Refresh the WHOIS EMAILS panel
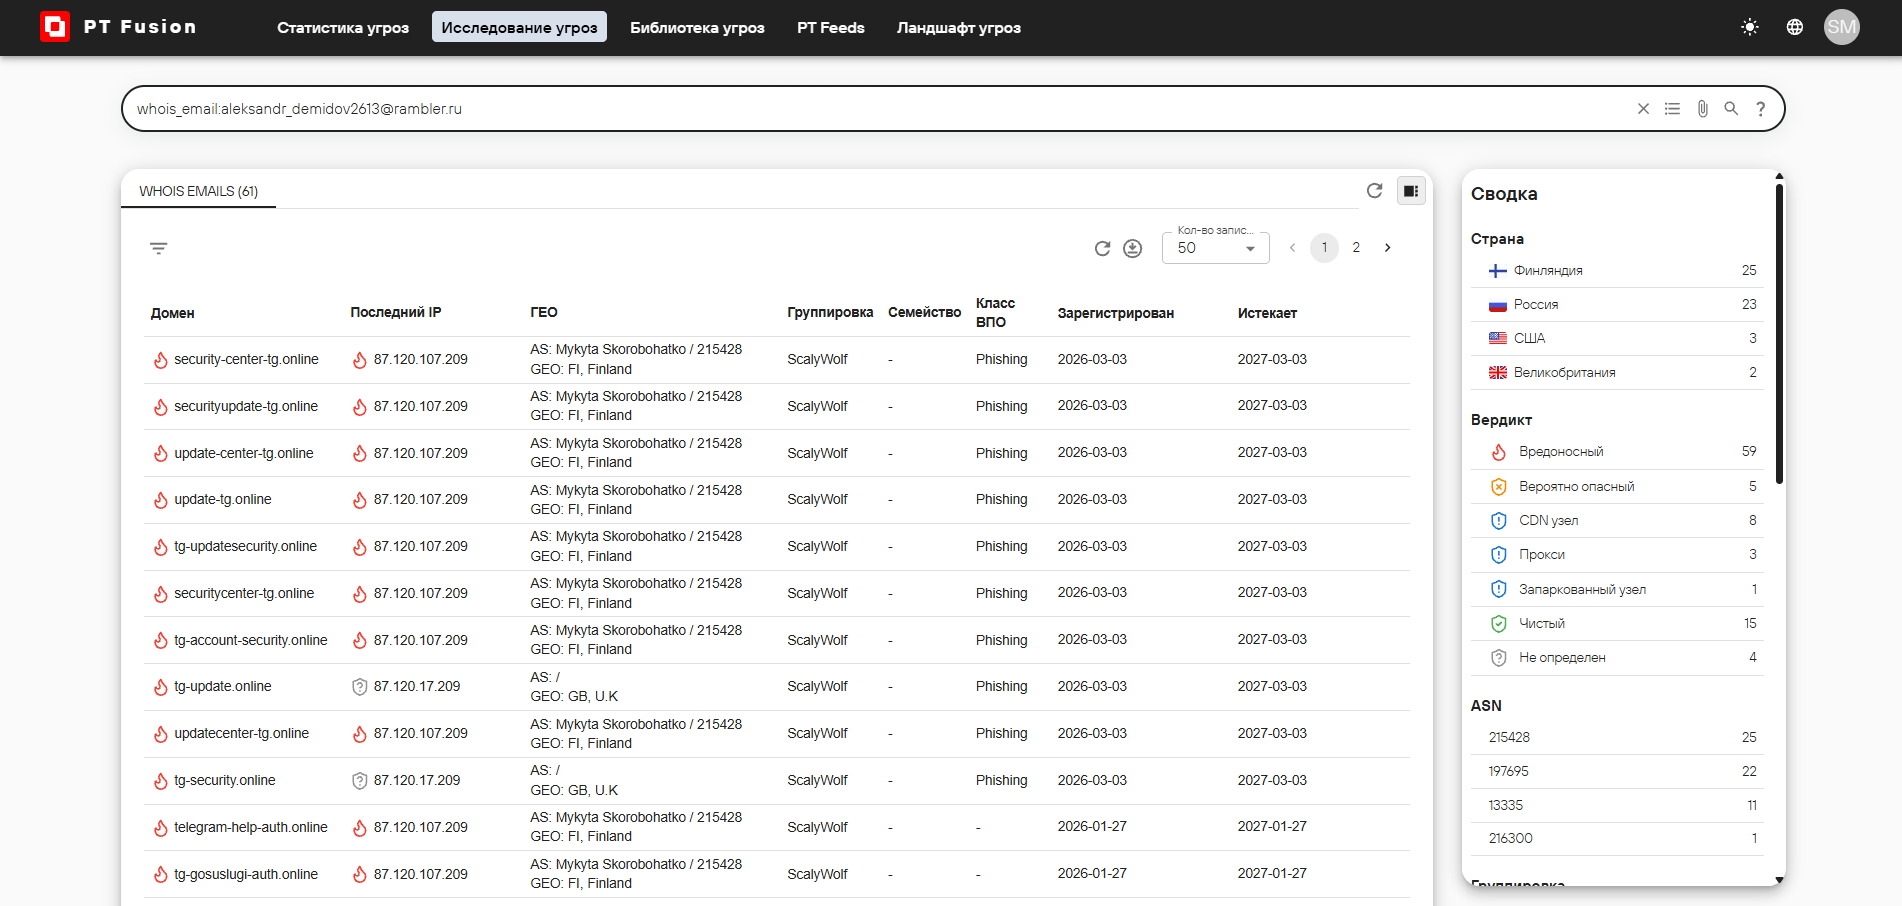The image size is (1902, 906). [x=1374, y=190]
